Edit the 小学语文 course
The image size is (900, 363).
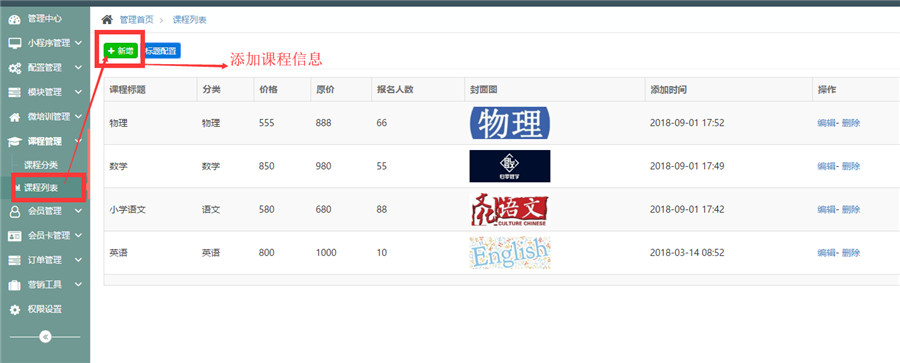[x=826, y=210]
